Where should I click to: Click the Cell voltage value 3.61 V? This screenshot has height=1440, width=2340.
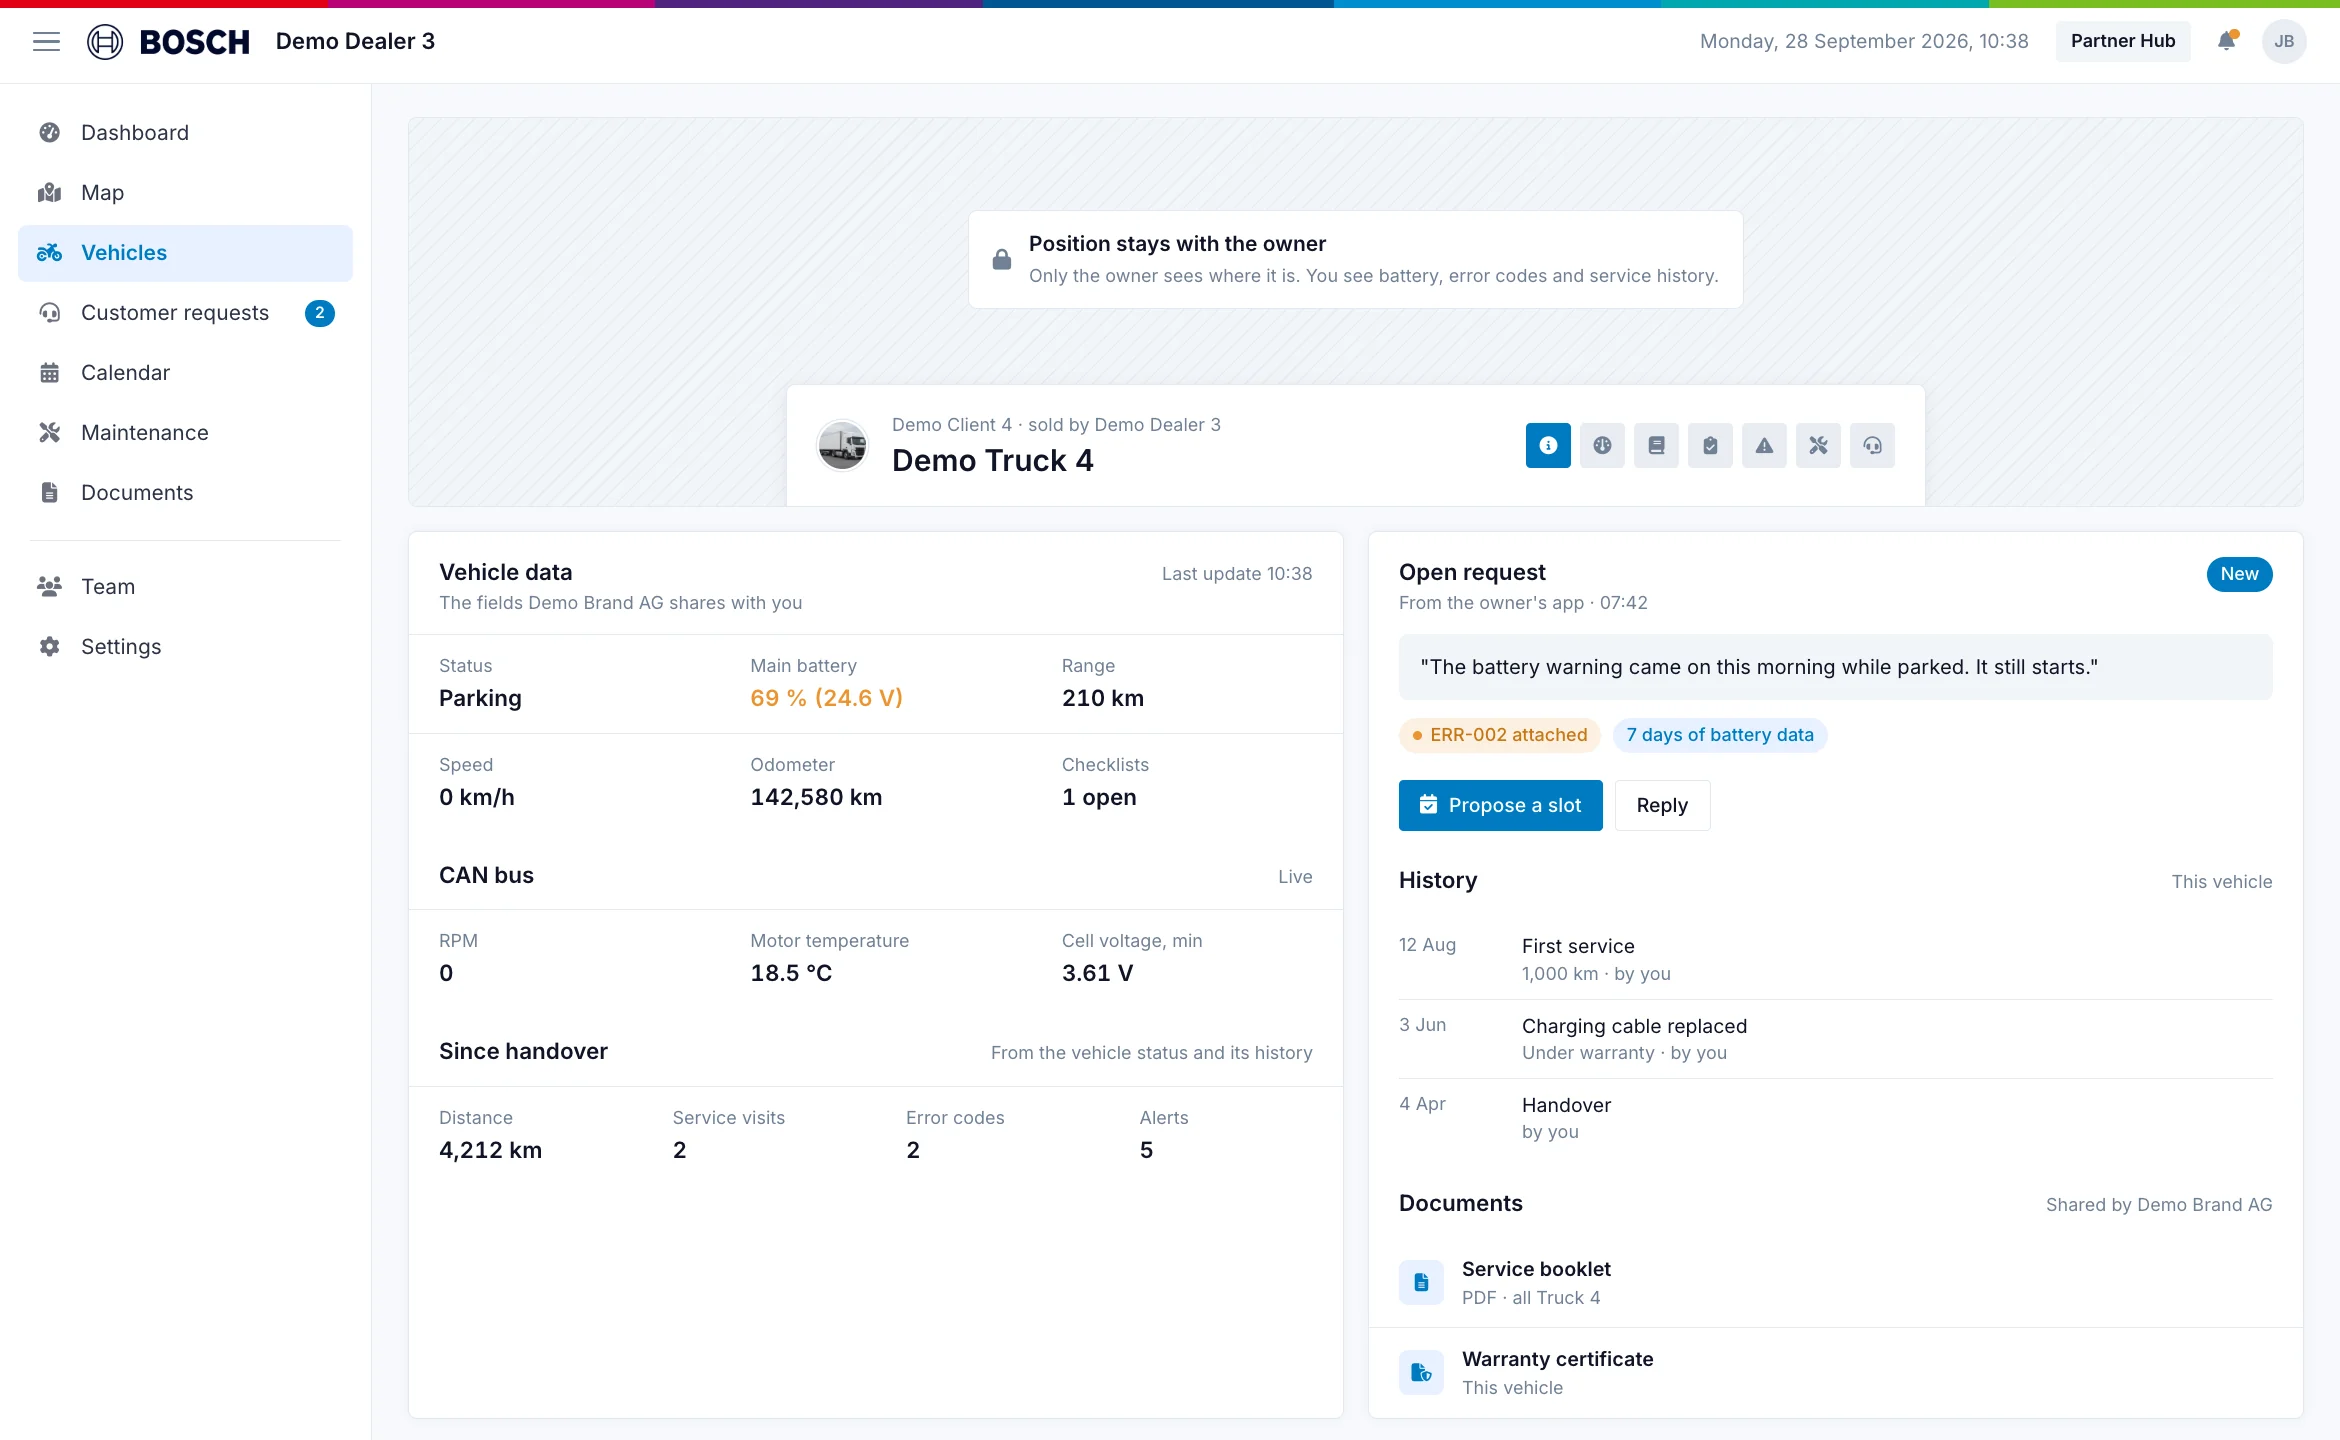pyautogui.click(x=1097, y=973)
